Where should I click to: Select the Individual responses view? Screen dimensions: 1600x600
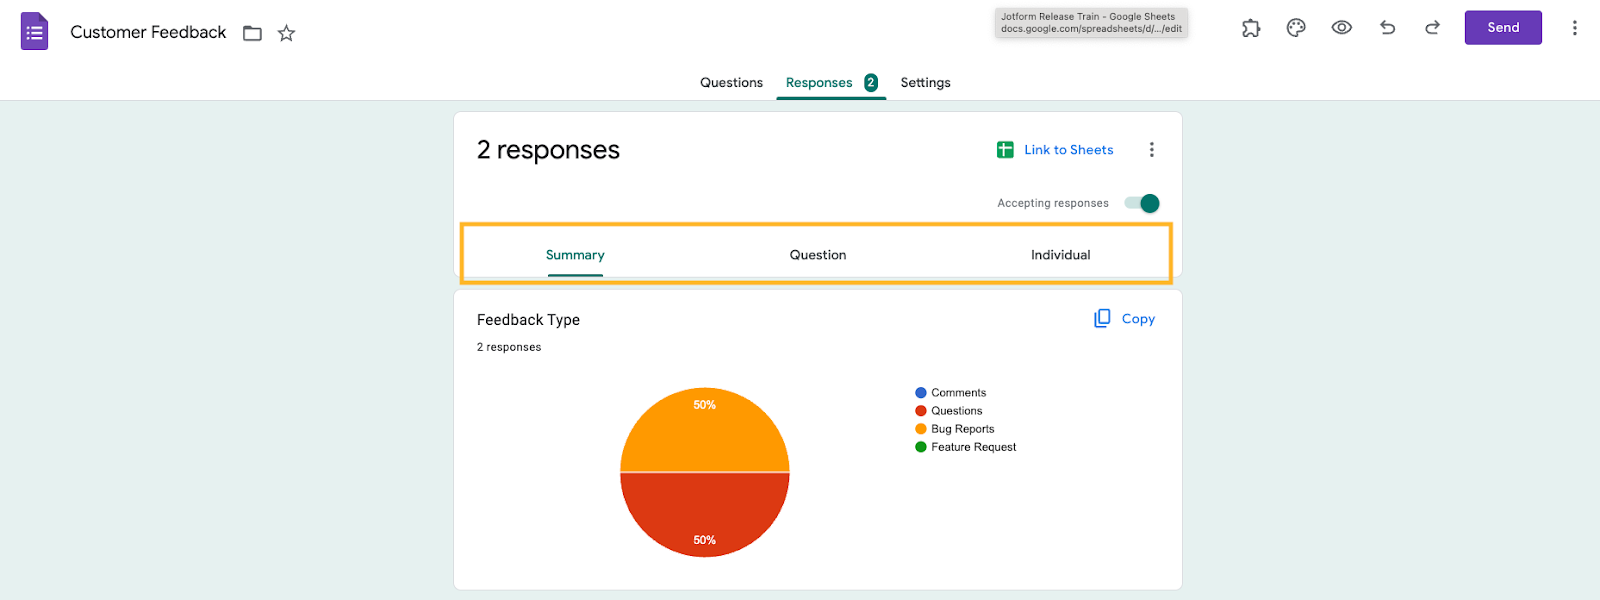(1061, 255)
